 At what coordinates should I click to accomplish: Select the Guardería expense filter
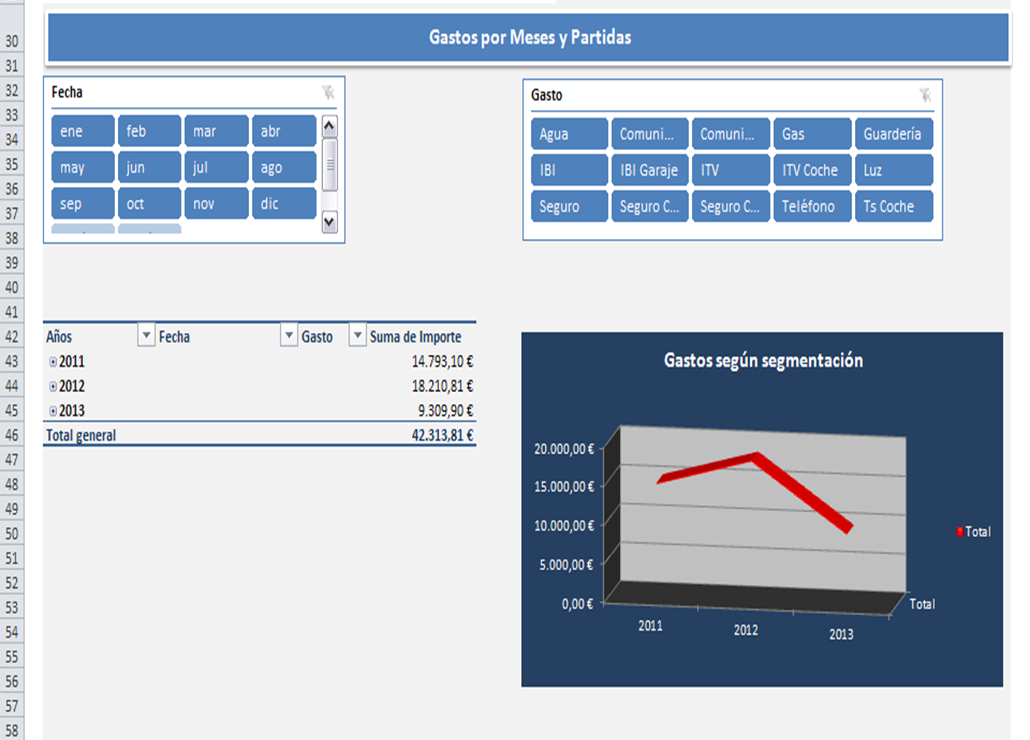(x=893, y=134)
